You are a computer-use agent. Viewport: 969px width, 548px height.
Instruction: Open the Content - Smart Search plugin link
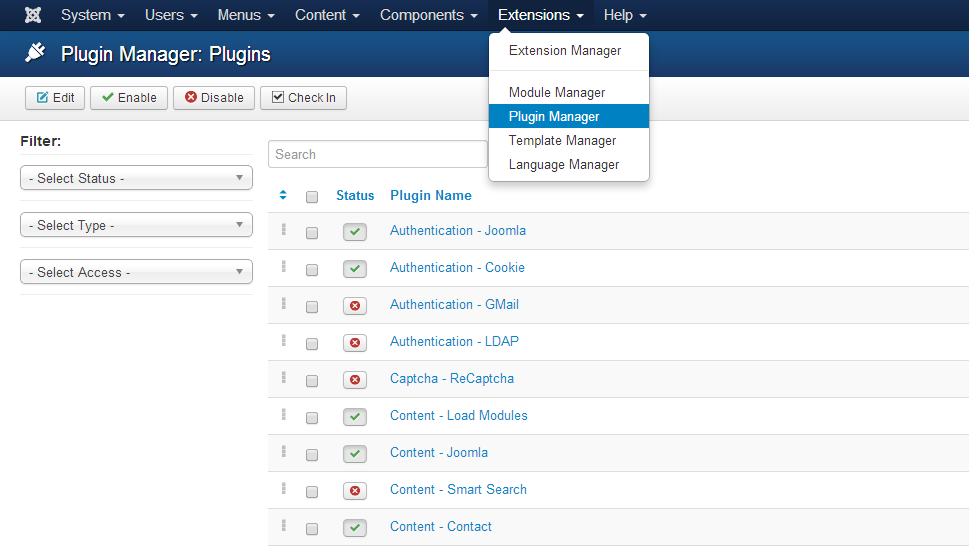pos(458,490)
